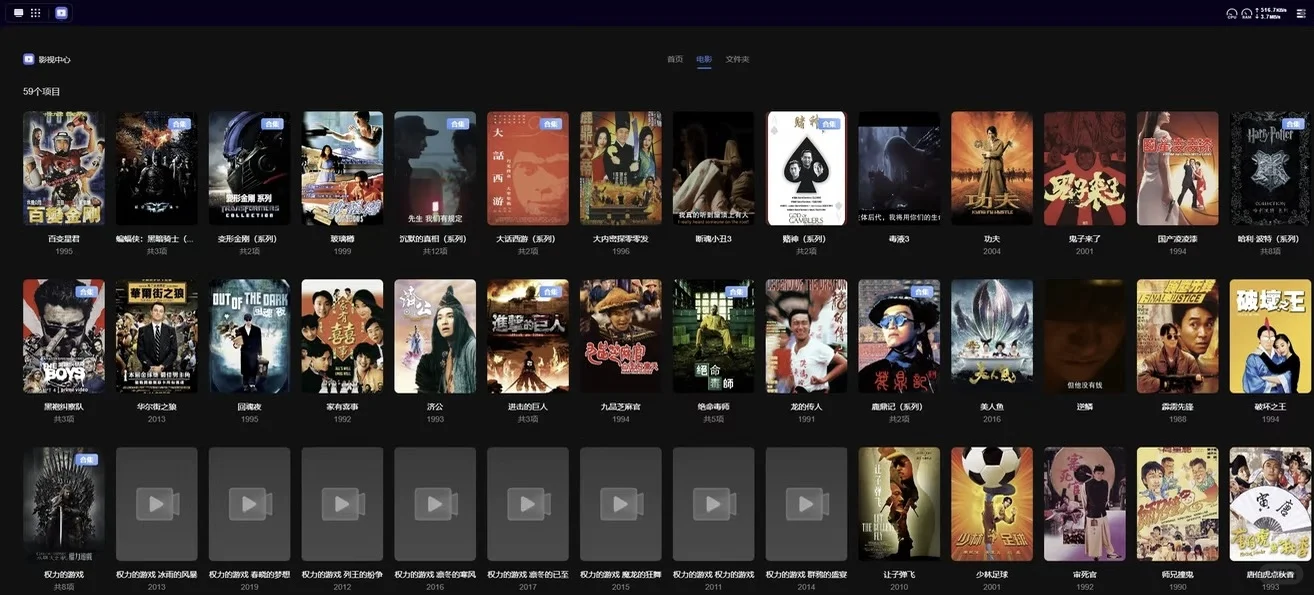Click 合集 badge on 鹿鼎记 poster

click(x=922, y=292)
